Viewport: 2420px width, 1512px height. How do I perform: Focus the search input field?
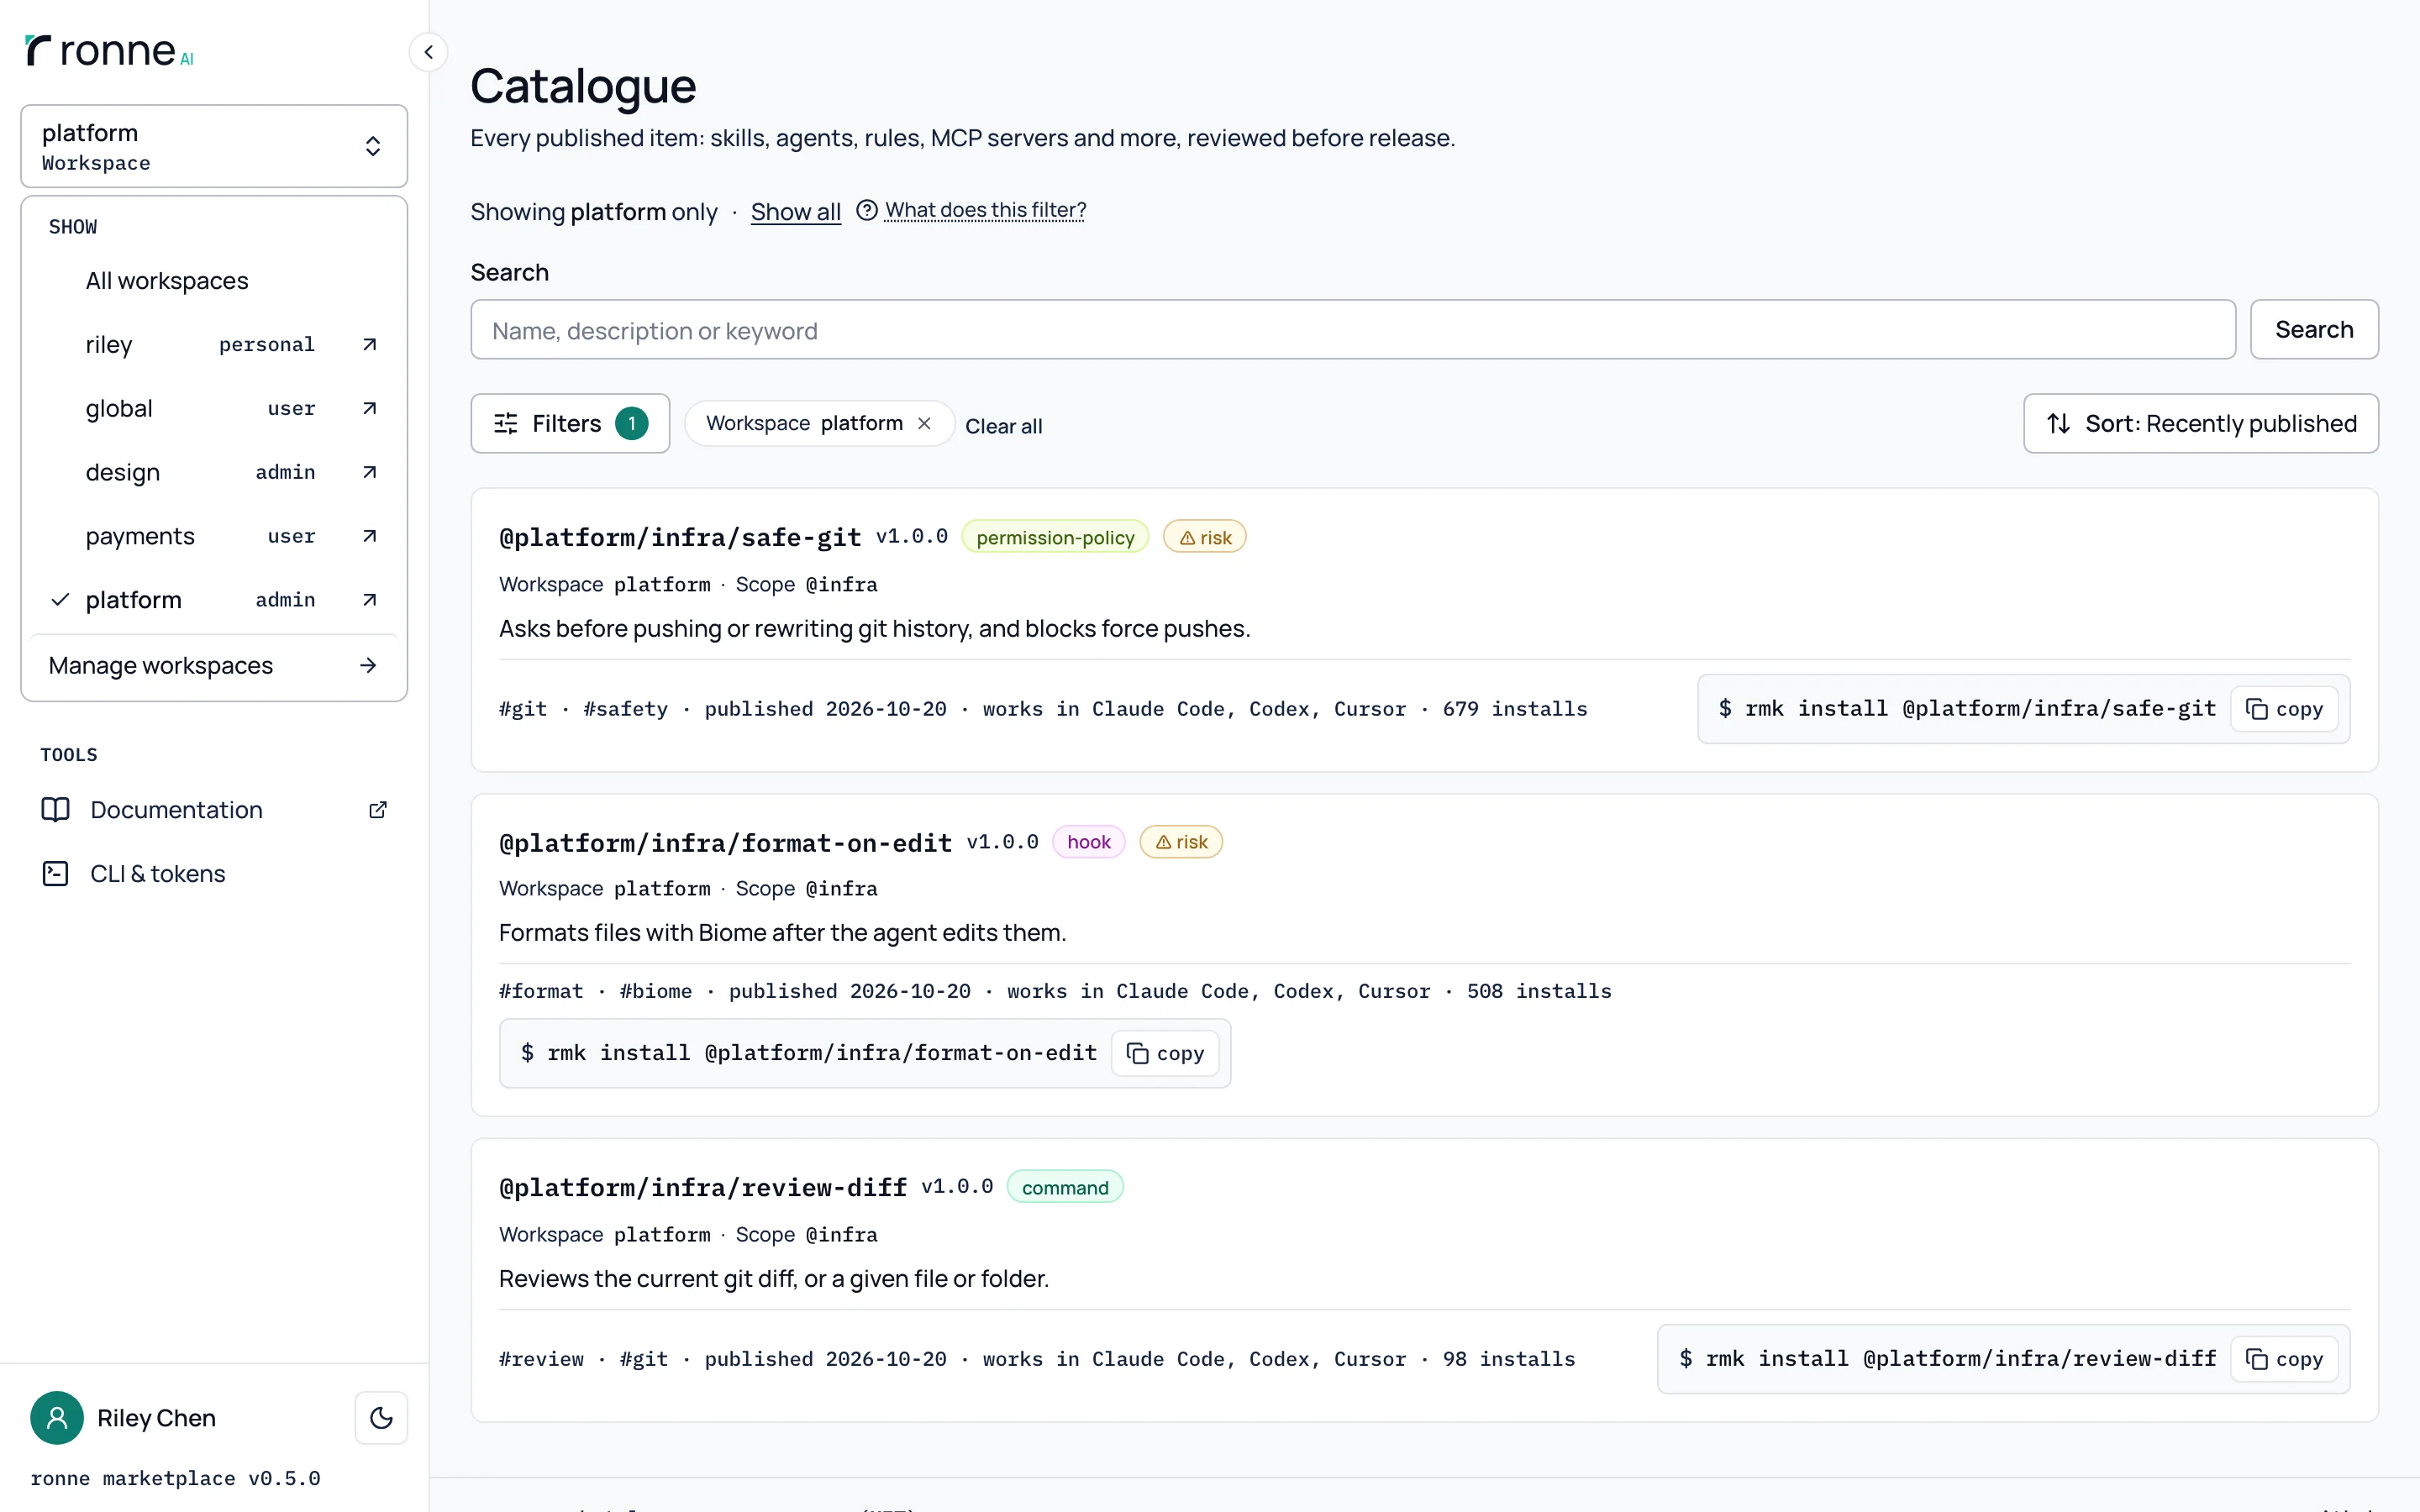tap(1353, 330)
